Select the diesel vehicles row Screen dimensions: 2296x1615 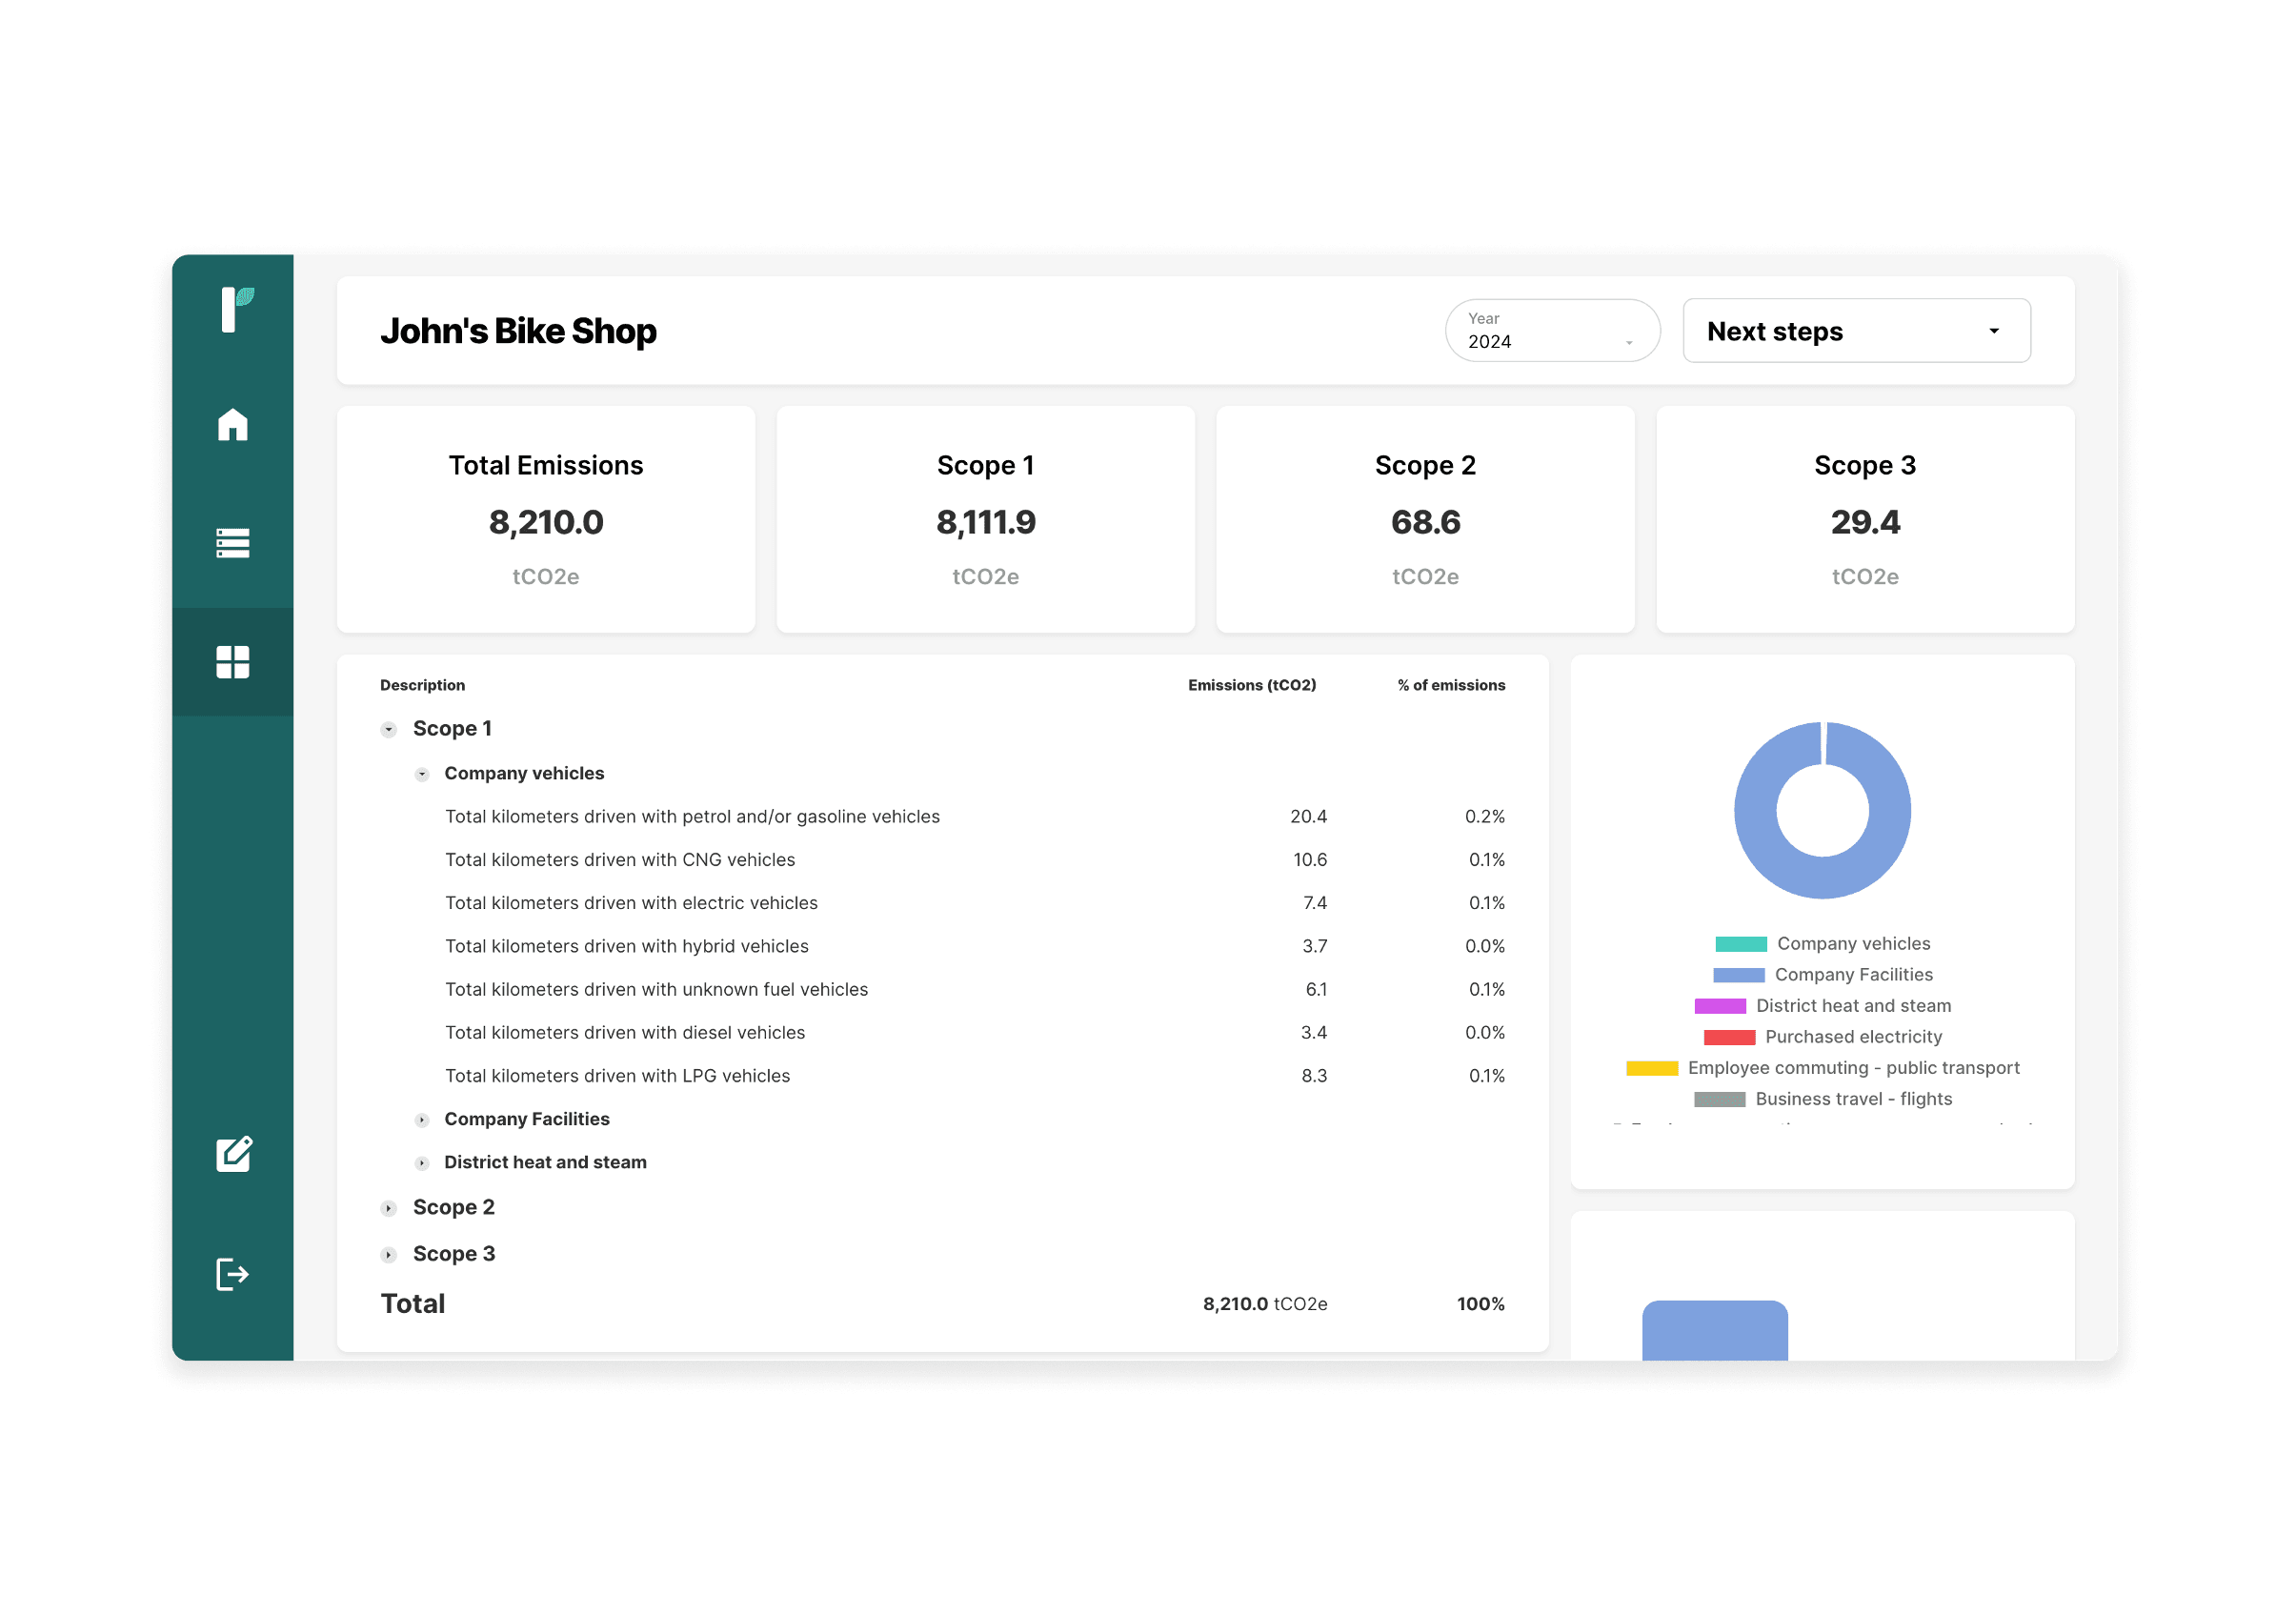click(942, 1031)
